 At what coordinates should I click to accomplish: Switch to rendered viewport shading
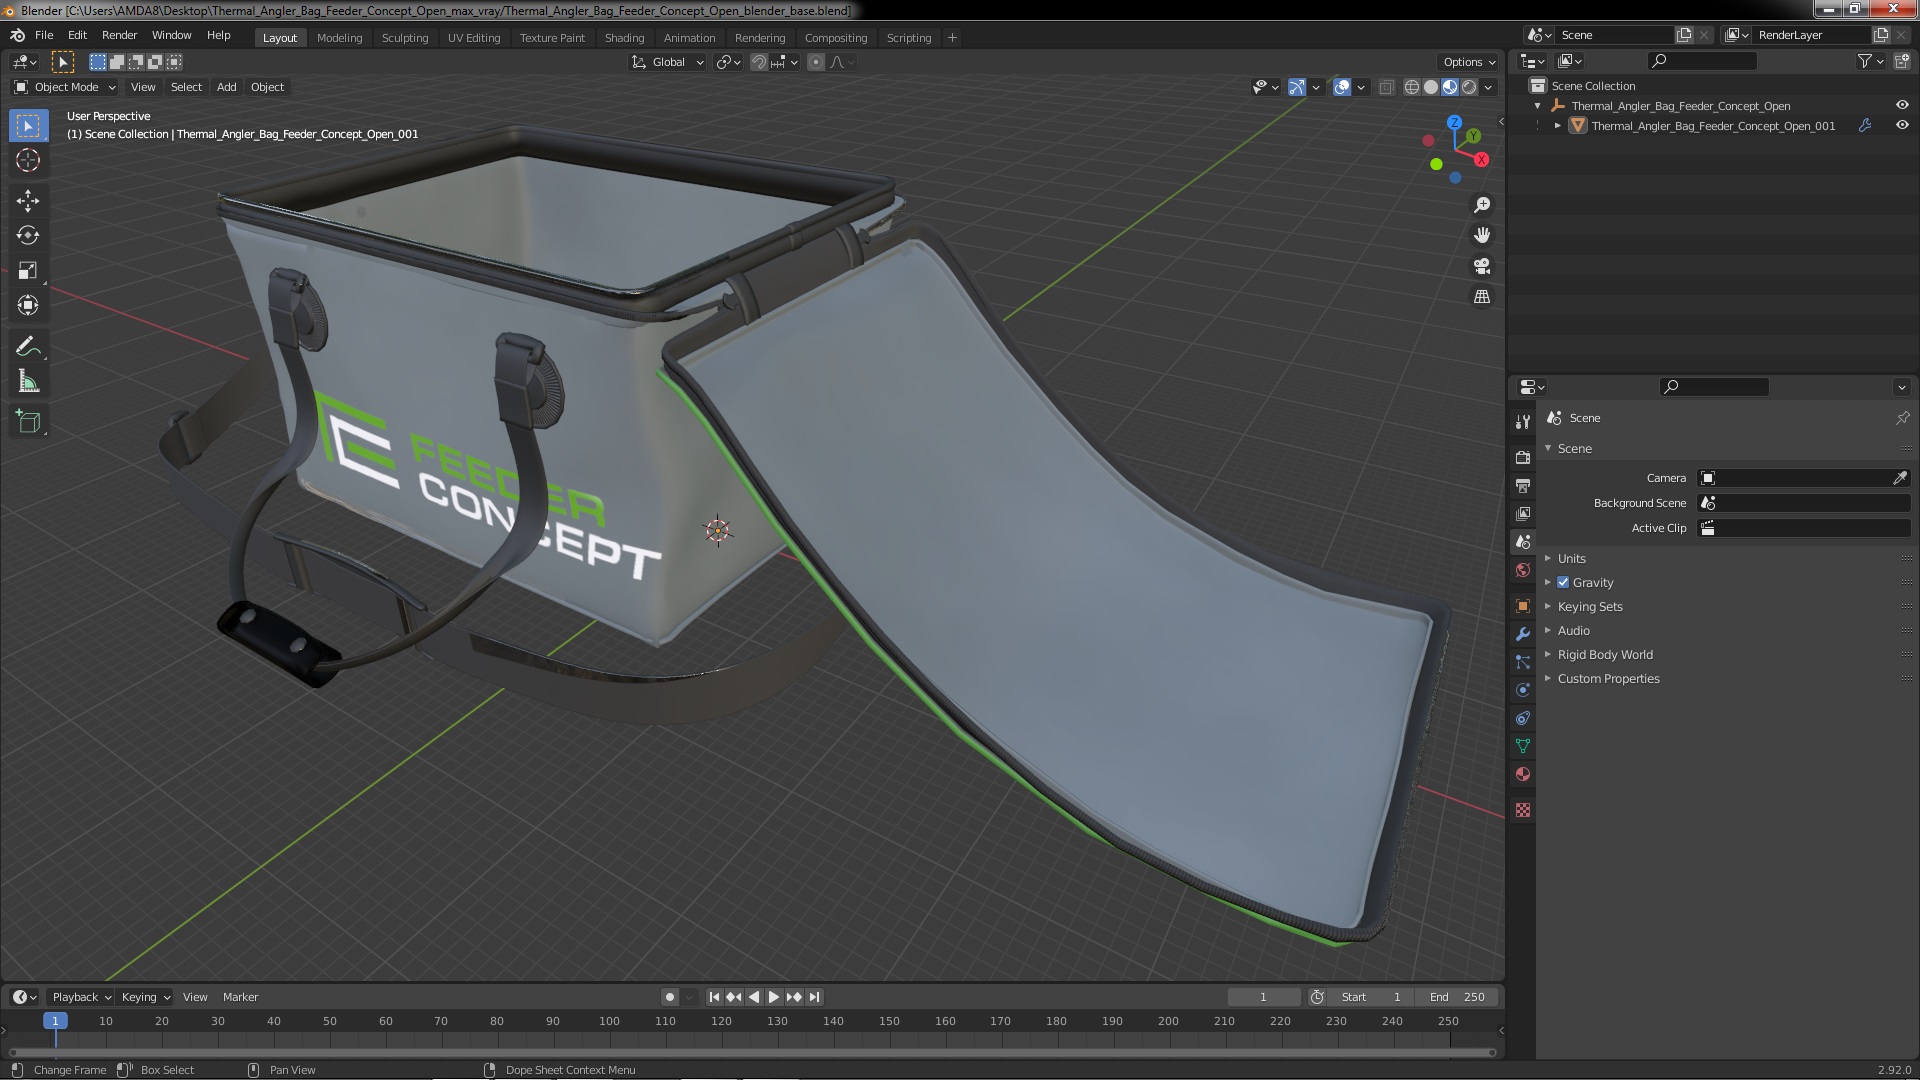[x=1469, y=87]
